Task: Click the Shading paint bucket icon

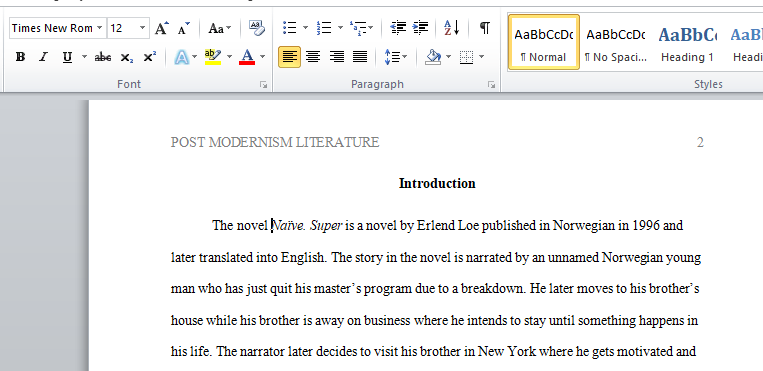Action: [x=433, y=57]
